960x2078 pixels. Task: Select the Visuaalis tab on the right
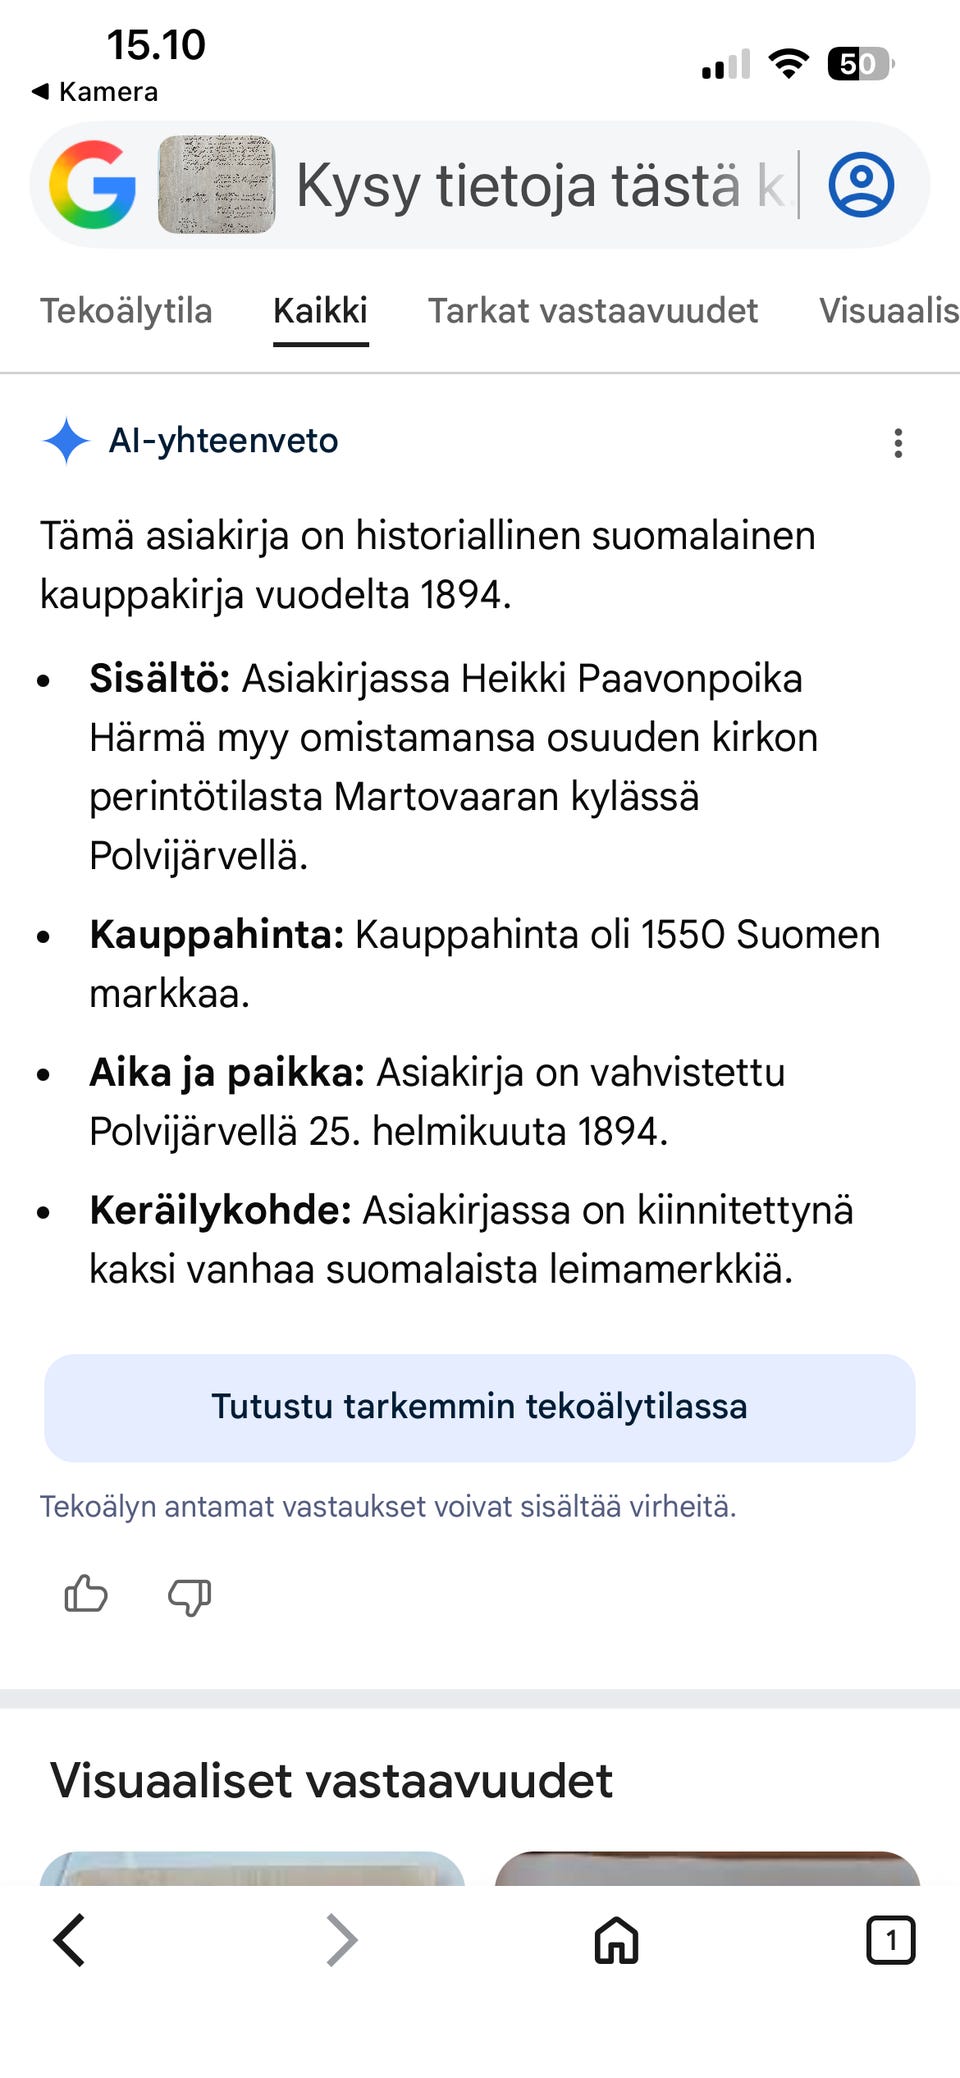coord(888,311)
